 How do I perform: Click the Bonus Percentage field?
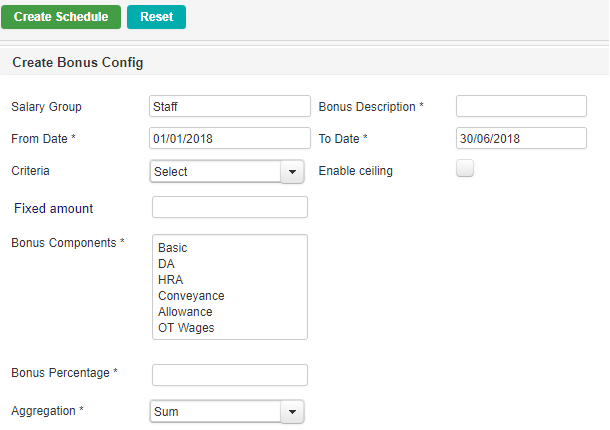pyautogui.click(x=230, y=375)
